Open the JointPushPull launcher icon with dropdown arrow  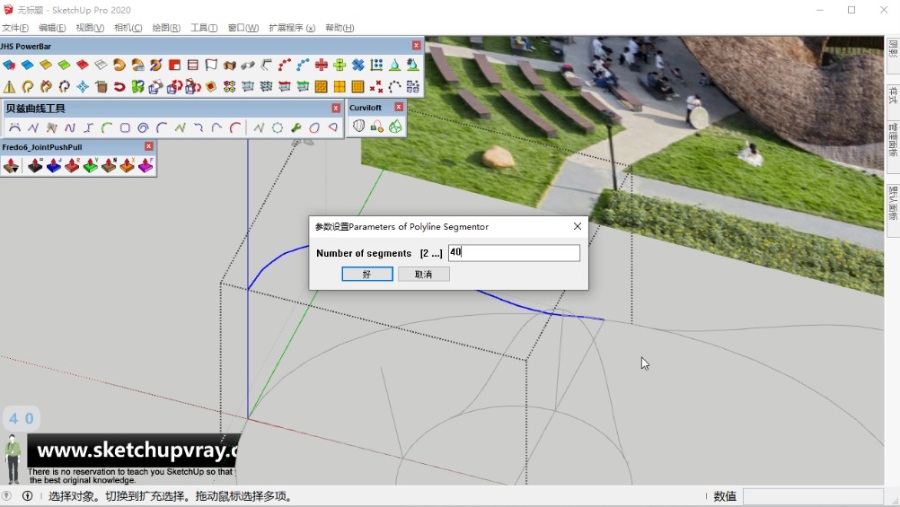click(11, 166)
